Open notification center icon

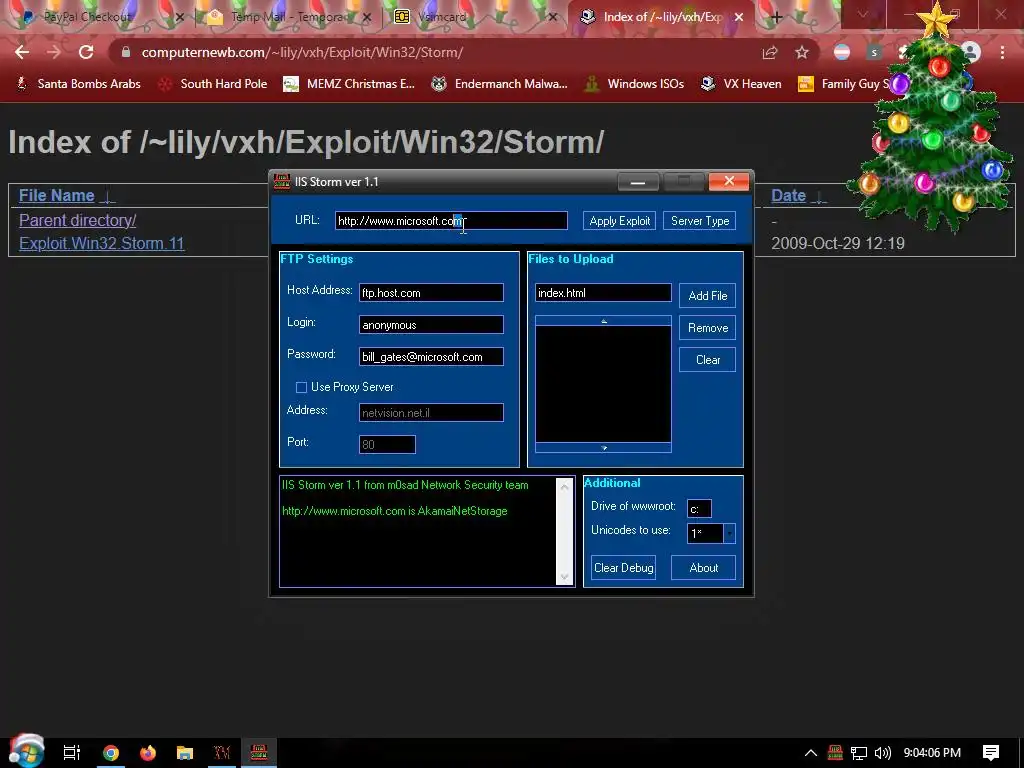pos(991,753)
